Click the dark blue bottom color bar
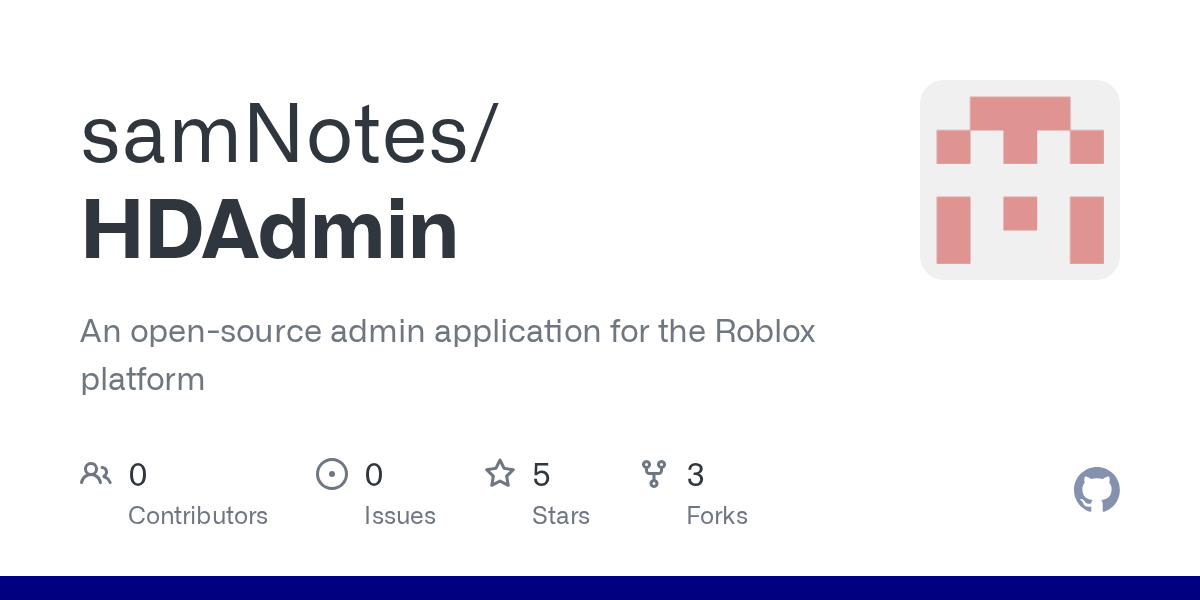 point(600,588)
